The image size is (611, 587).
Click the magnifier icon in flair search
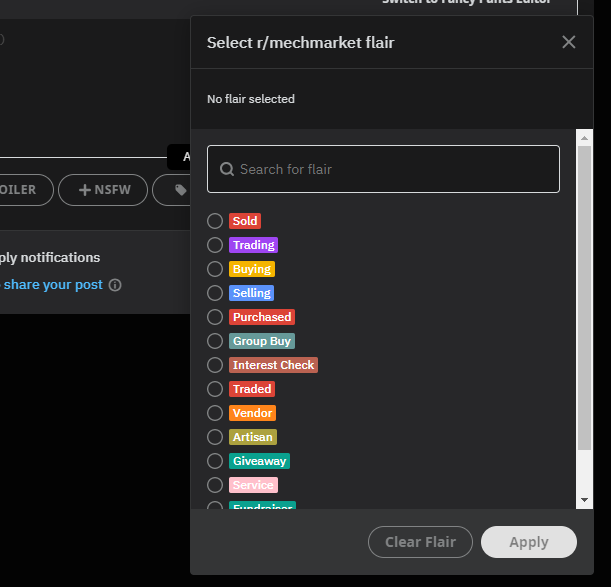(x=227, y=169)
